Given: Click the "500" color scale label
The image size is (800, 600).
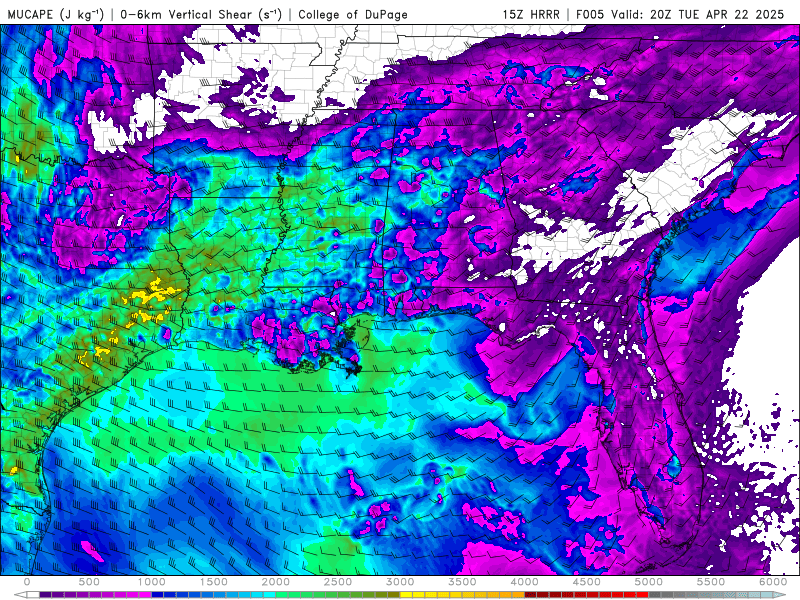Looking at the screenshot, I should coord(89,582).
